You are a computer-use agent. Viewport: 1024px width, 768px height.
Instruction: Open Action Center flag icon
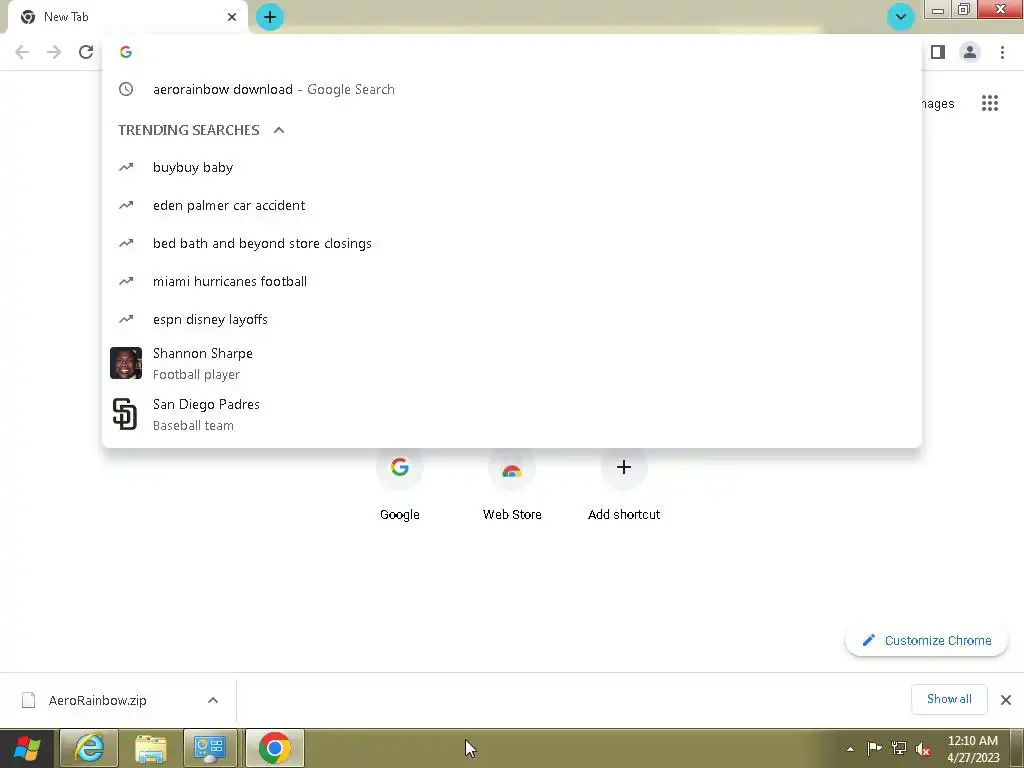point(874,748)
